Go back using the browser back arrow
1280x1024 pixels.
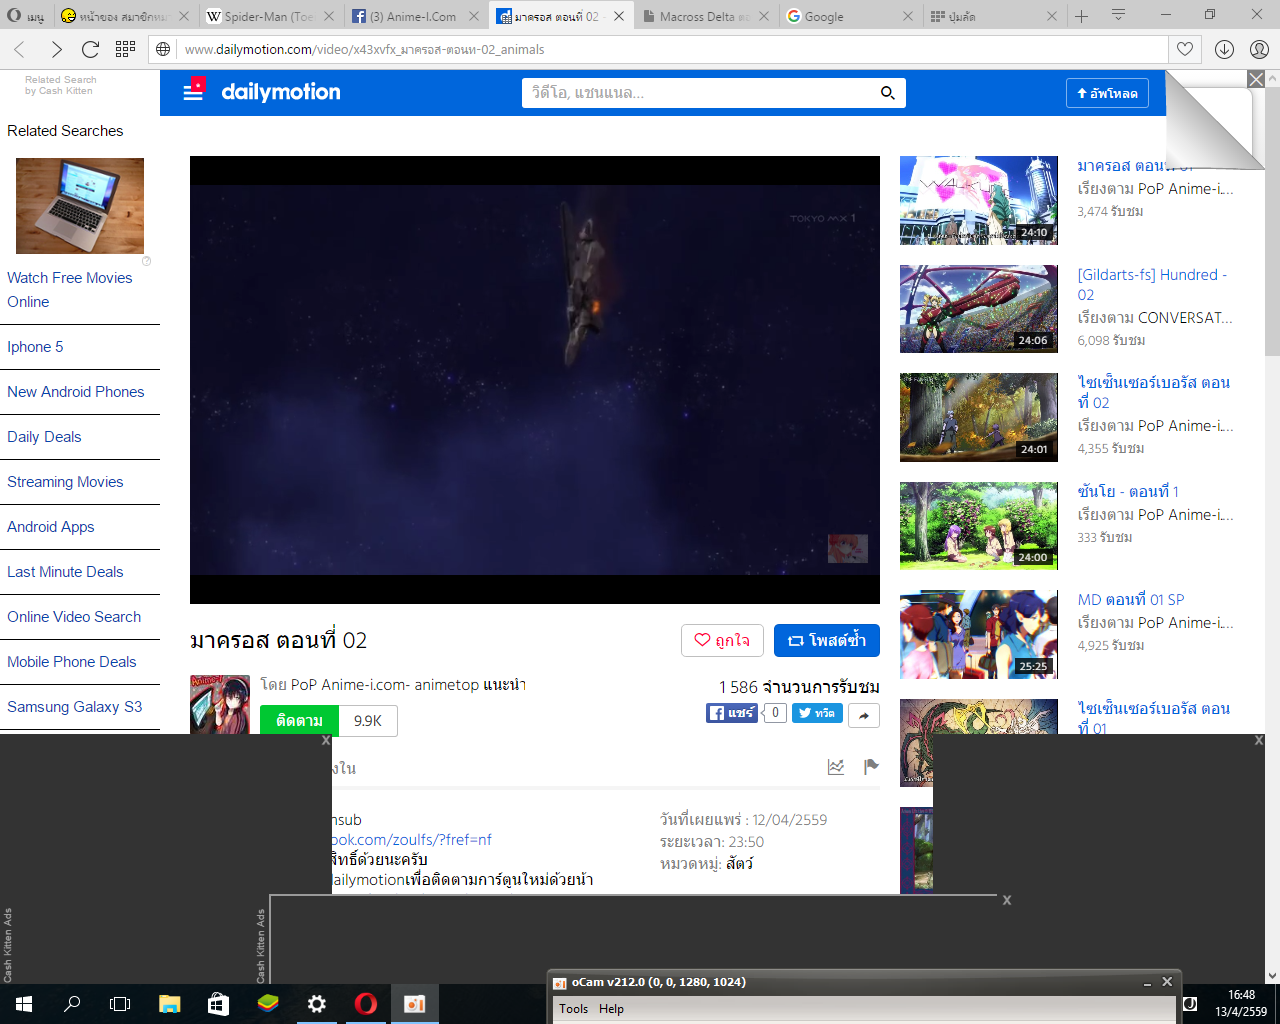[x=19, y=49]
